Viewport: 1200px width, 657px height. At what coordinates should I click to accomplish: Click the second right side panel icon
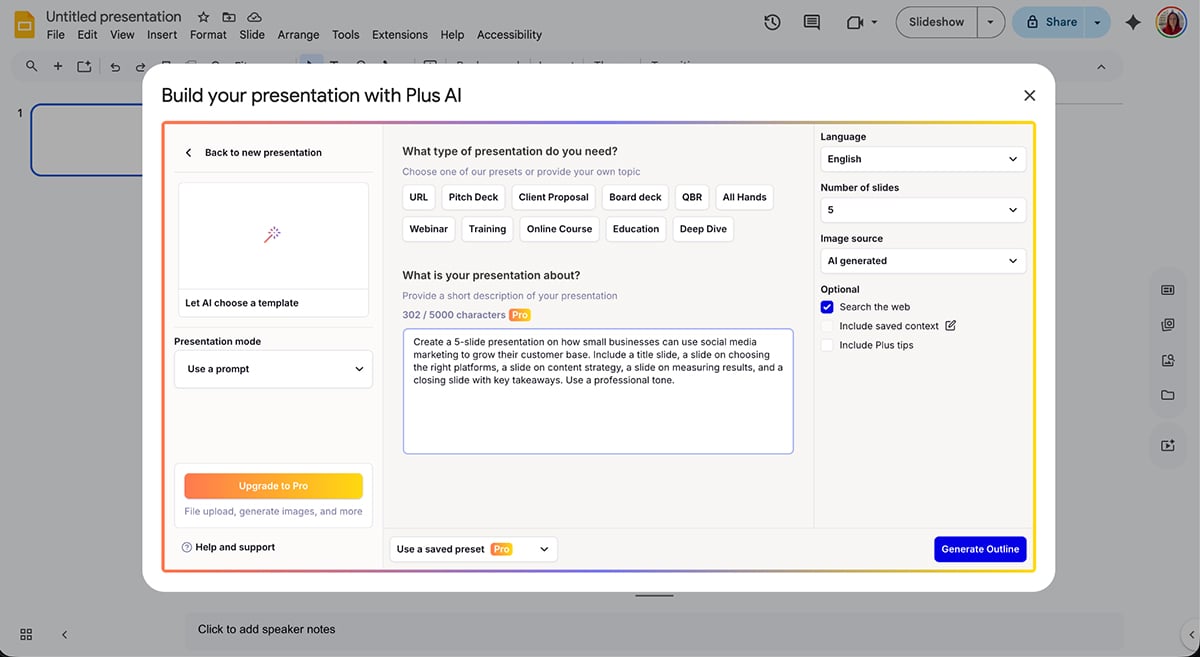(1167, 325)
